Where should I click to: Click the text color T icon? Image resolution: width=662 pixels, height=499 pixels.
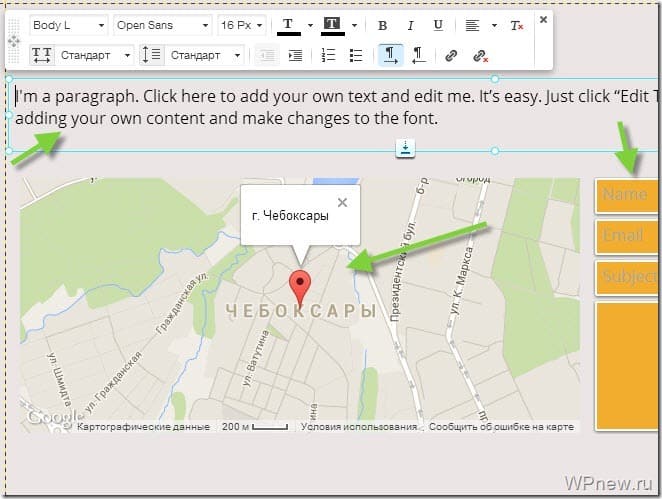[x=288, y=25]
